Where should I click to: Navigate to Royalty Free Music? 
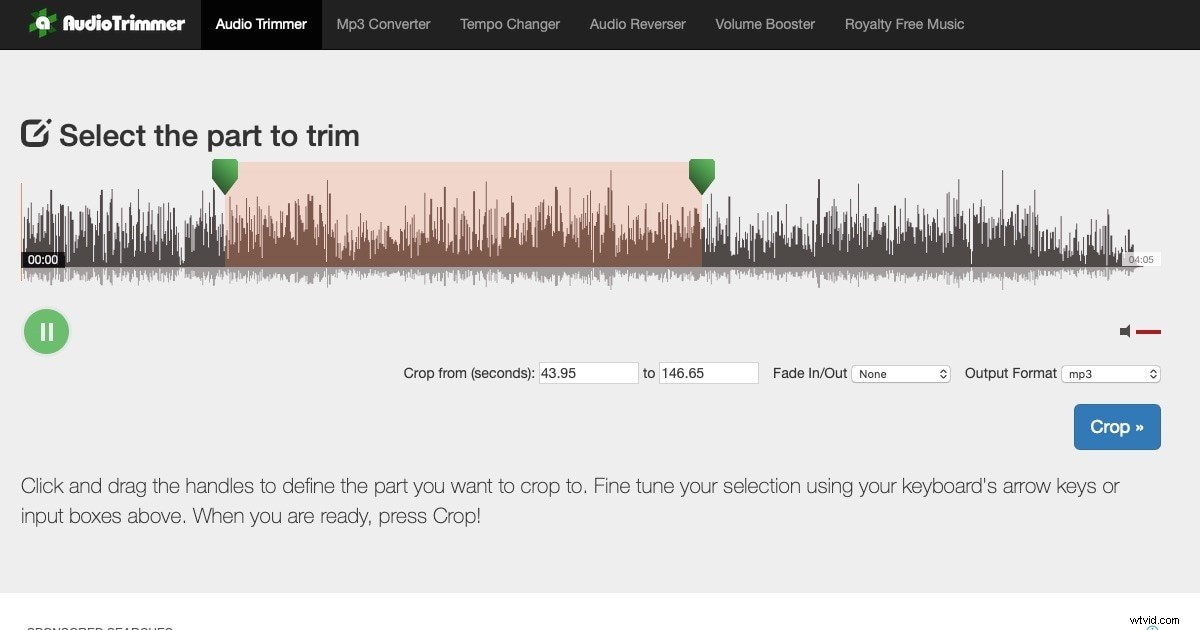(904, 24)
